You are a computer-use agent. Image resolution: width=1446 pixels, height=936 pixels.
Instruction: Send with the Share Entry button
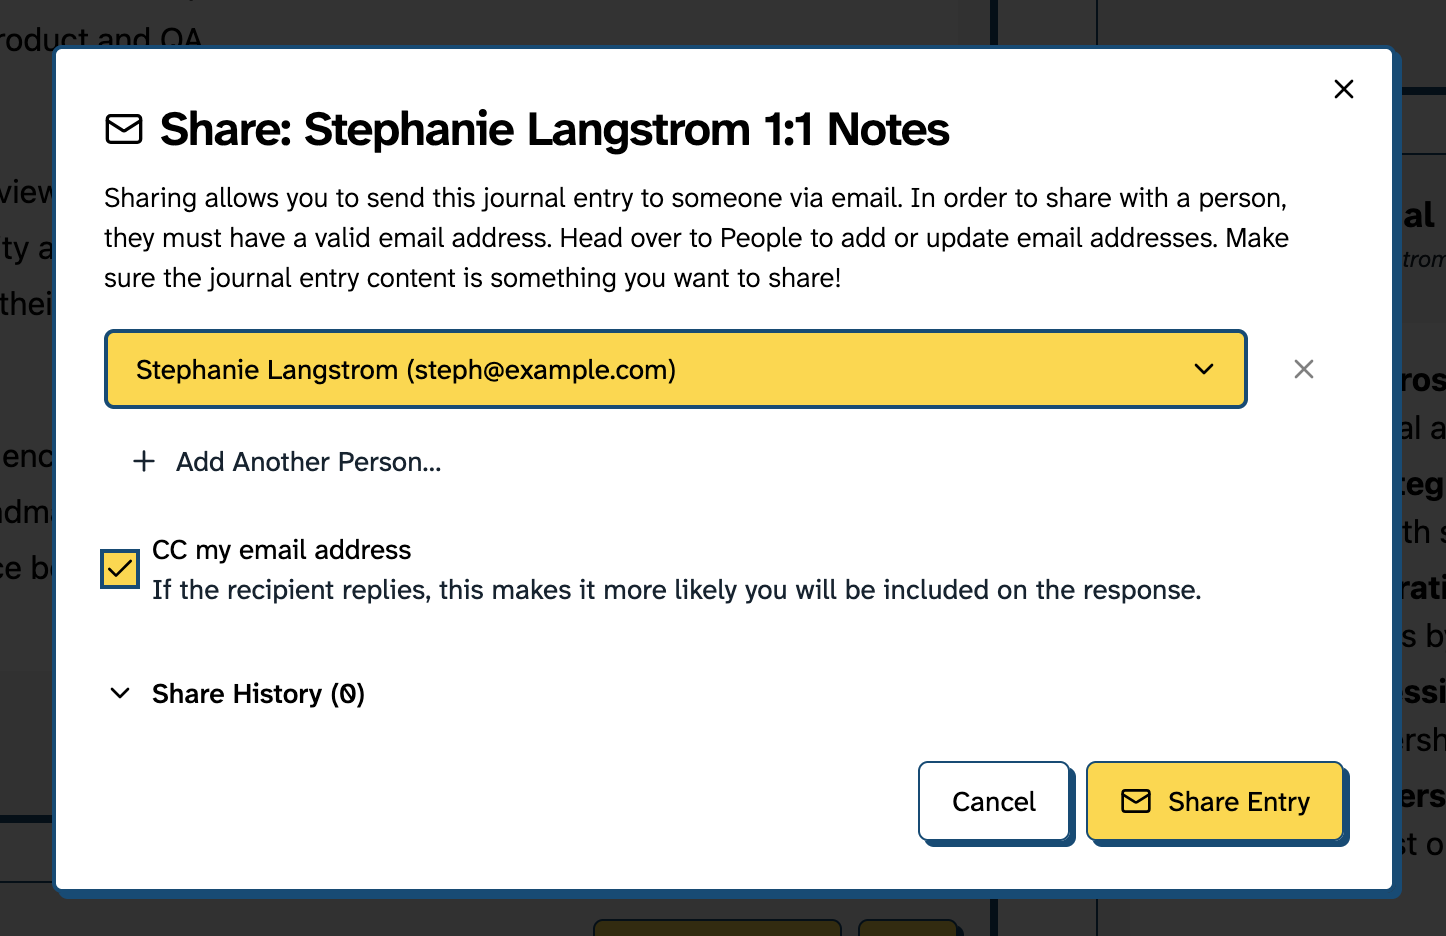click(1215, 801)
